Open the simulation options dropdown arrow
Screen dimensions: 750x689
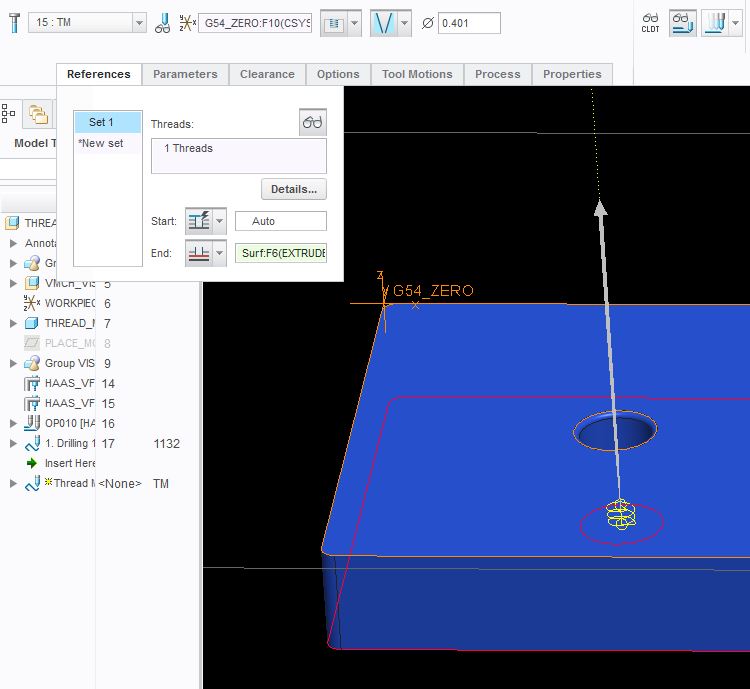pos(735,23)
